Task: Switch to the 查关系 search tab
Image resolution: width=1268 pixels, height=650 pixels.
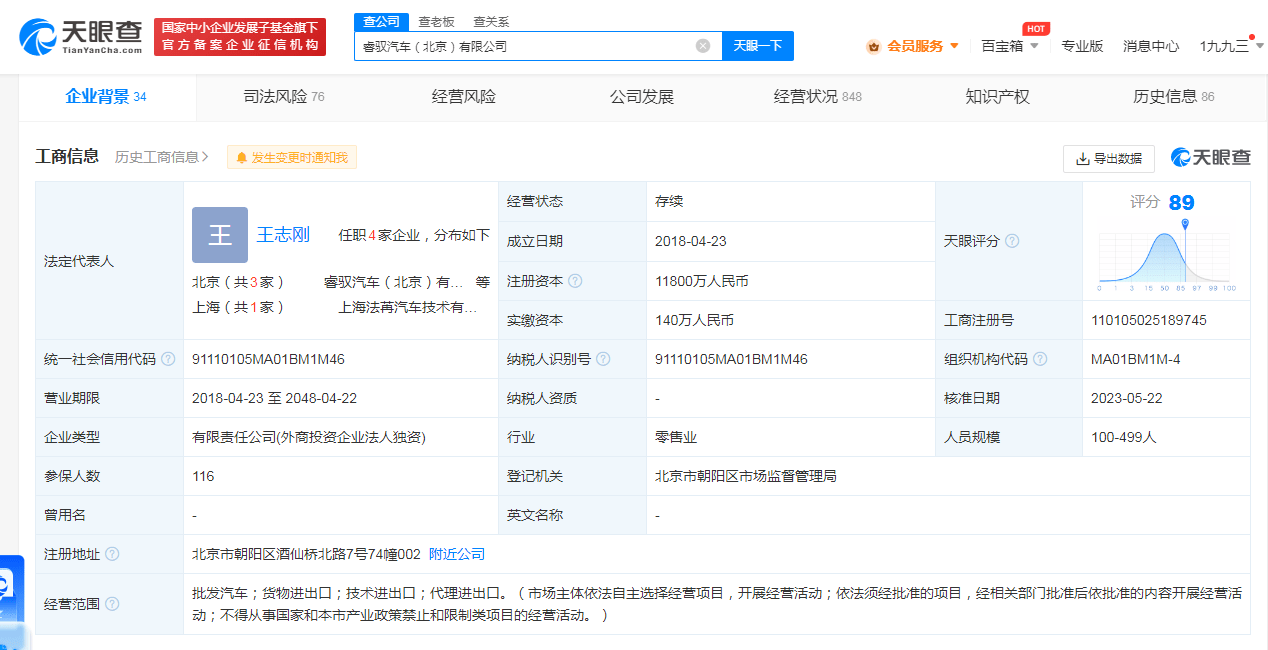Action: (x=491, y=21)
